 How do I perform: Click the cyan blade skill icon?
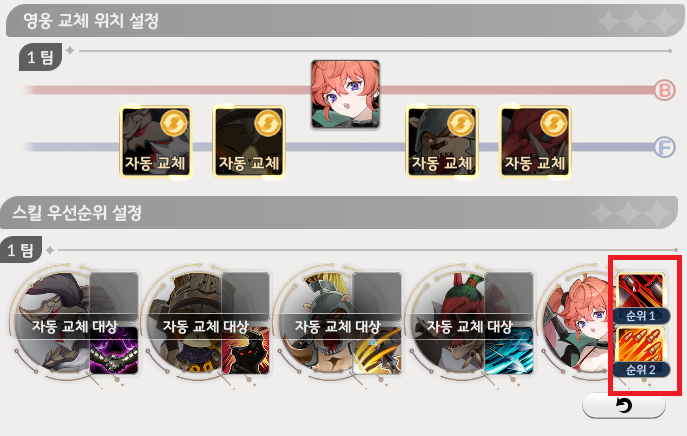click(x=509, y=351)
